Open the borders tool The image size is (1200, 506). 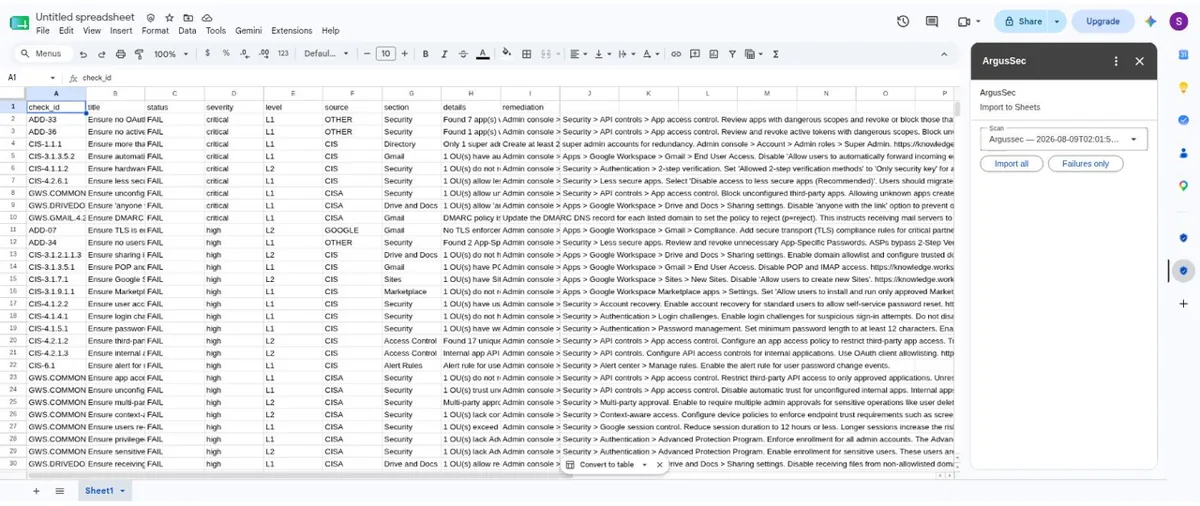click(528, 54)
